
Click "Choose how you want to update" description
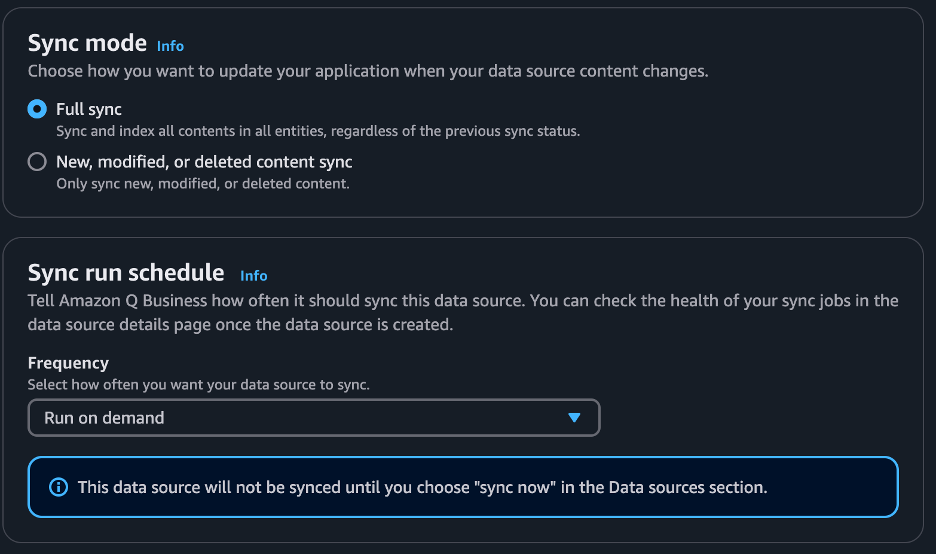click(368, 71)
